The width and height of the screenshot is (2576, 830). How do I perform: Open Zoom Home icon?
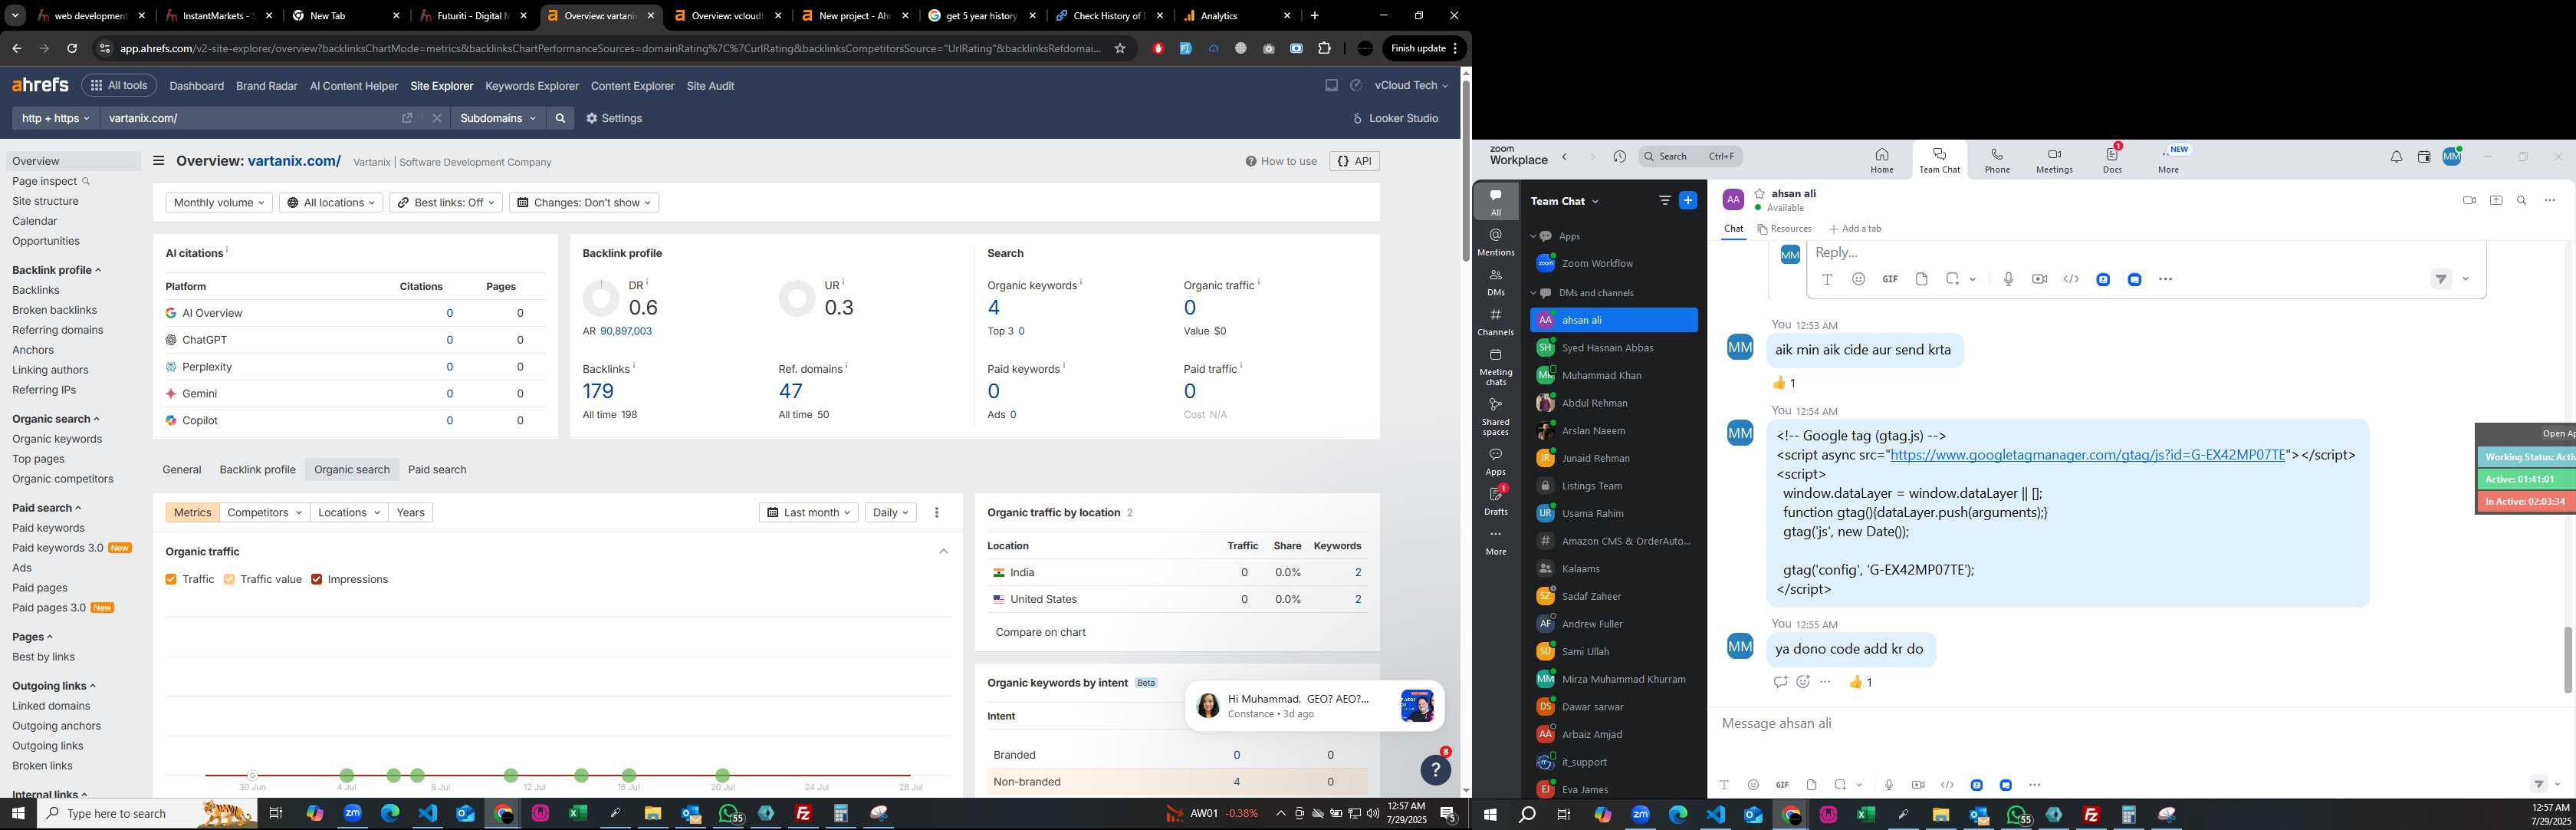(1882, 160)
